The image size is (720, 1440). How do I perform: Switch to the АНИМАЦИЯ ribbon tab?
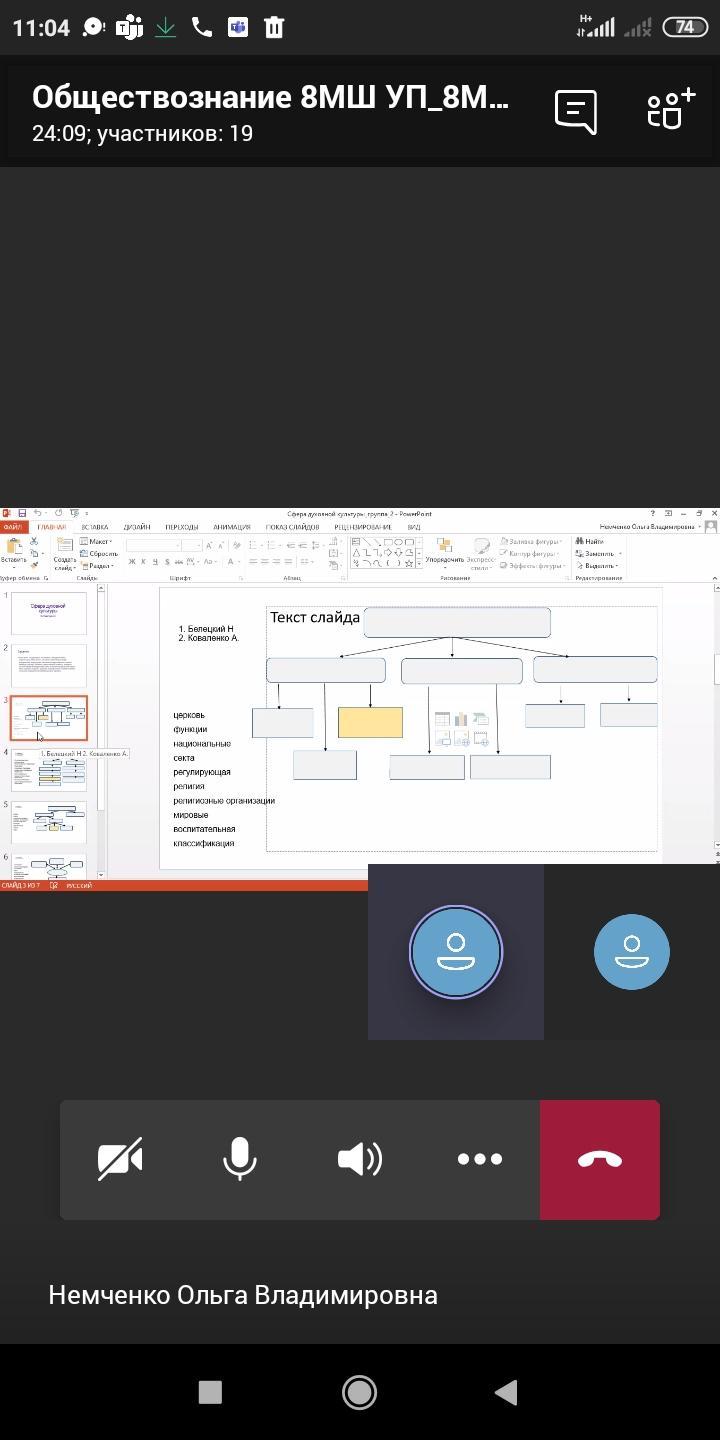(232, 527)
